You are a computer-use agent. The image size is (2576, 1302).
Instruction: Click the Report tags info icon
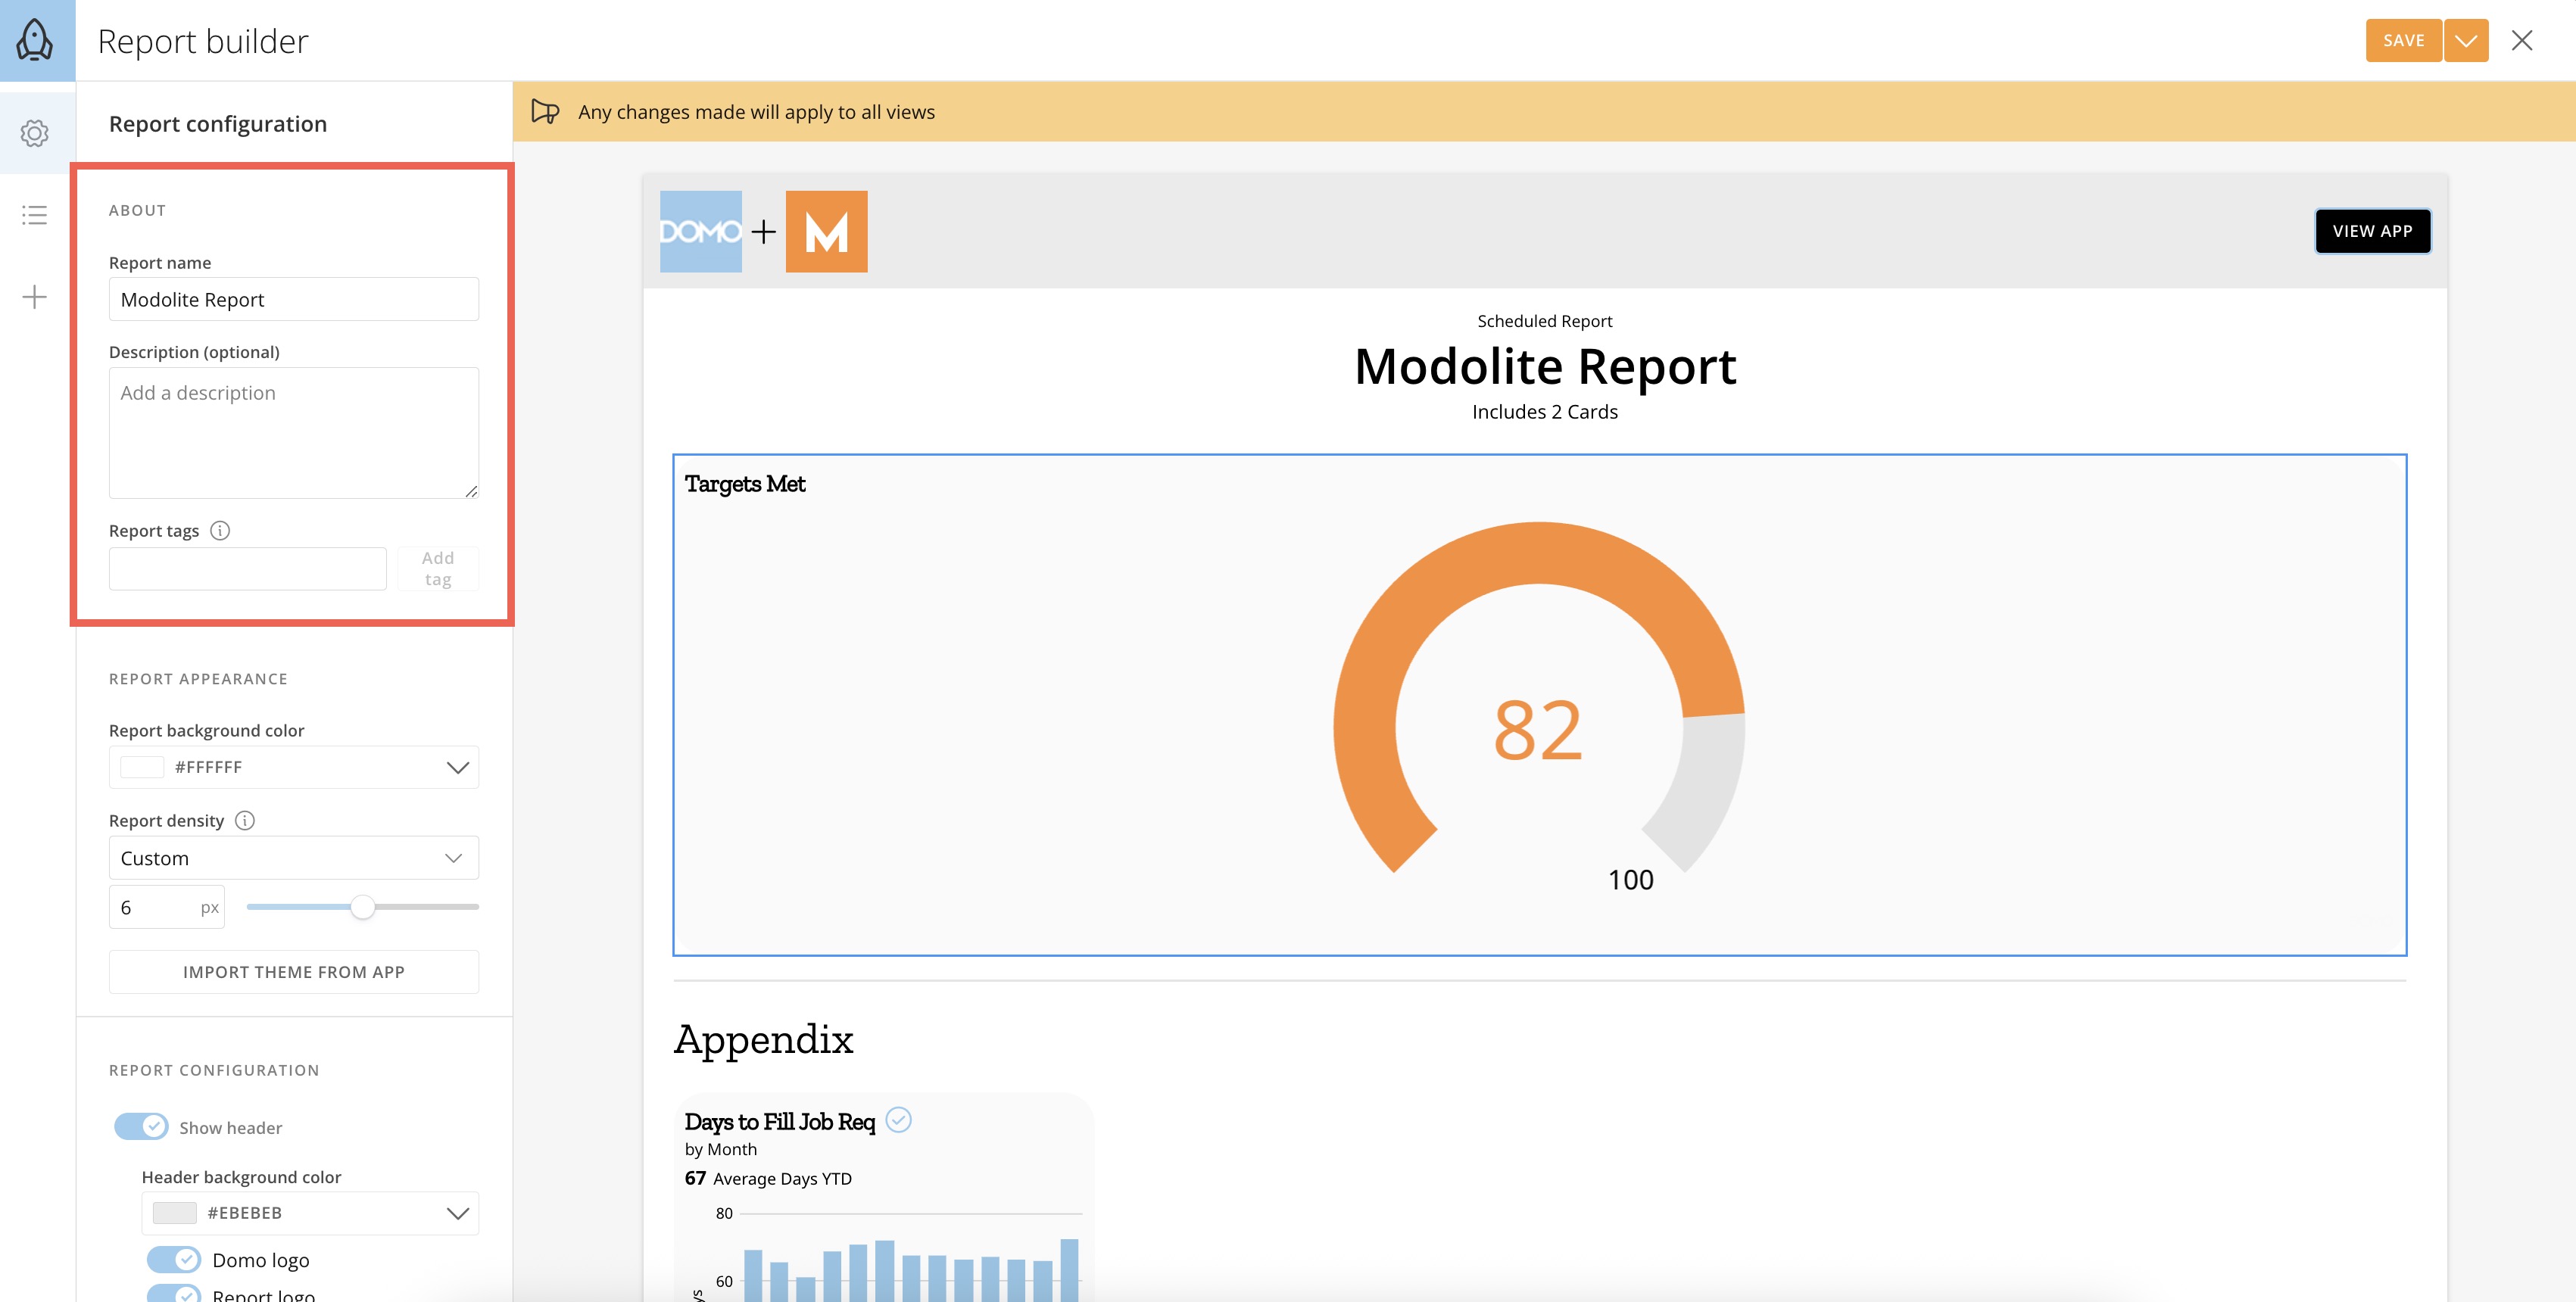[220, 531]
